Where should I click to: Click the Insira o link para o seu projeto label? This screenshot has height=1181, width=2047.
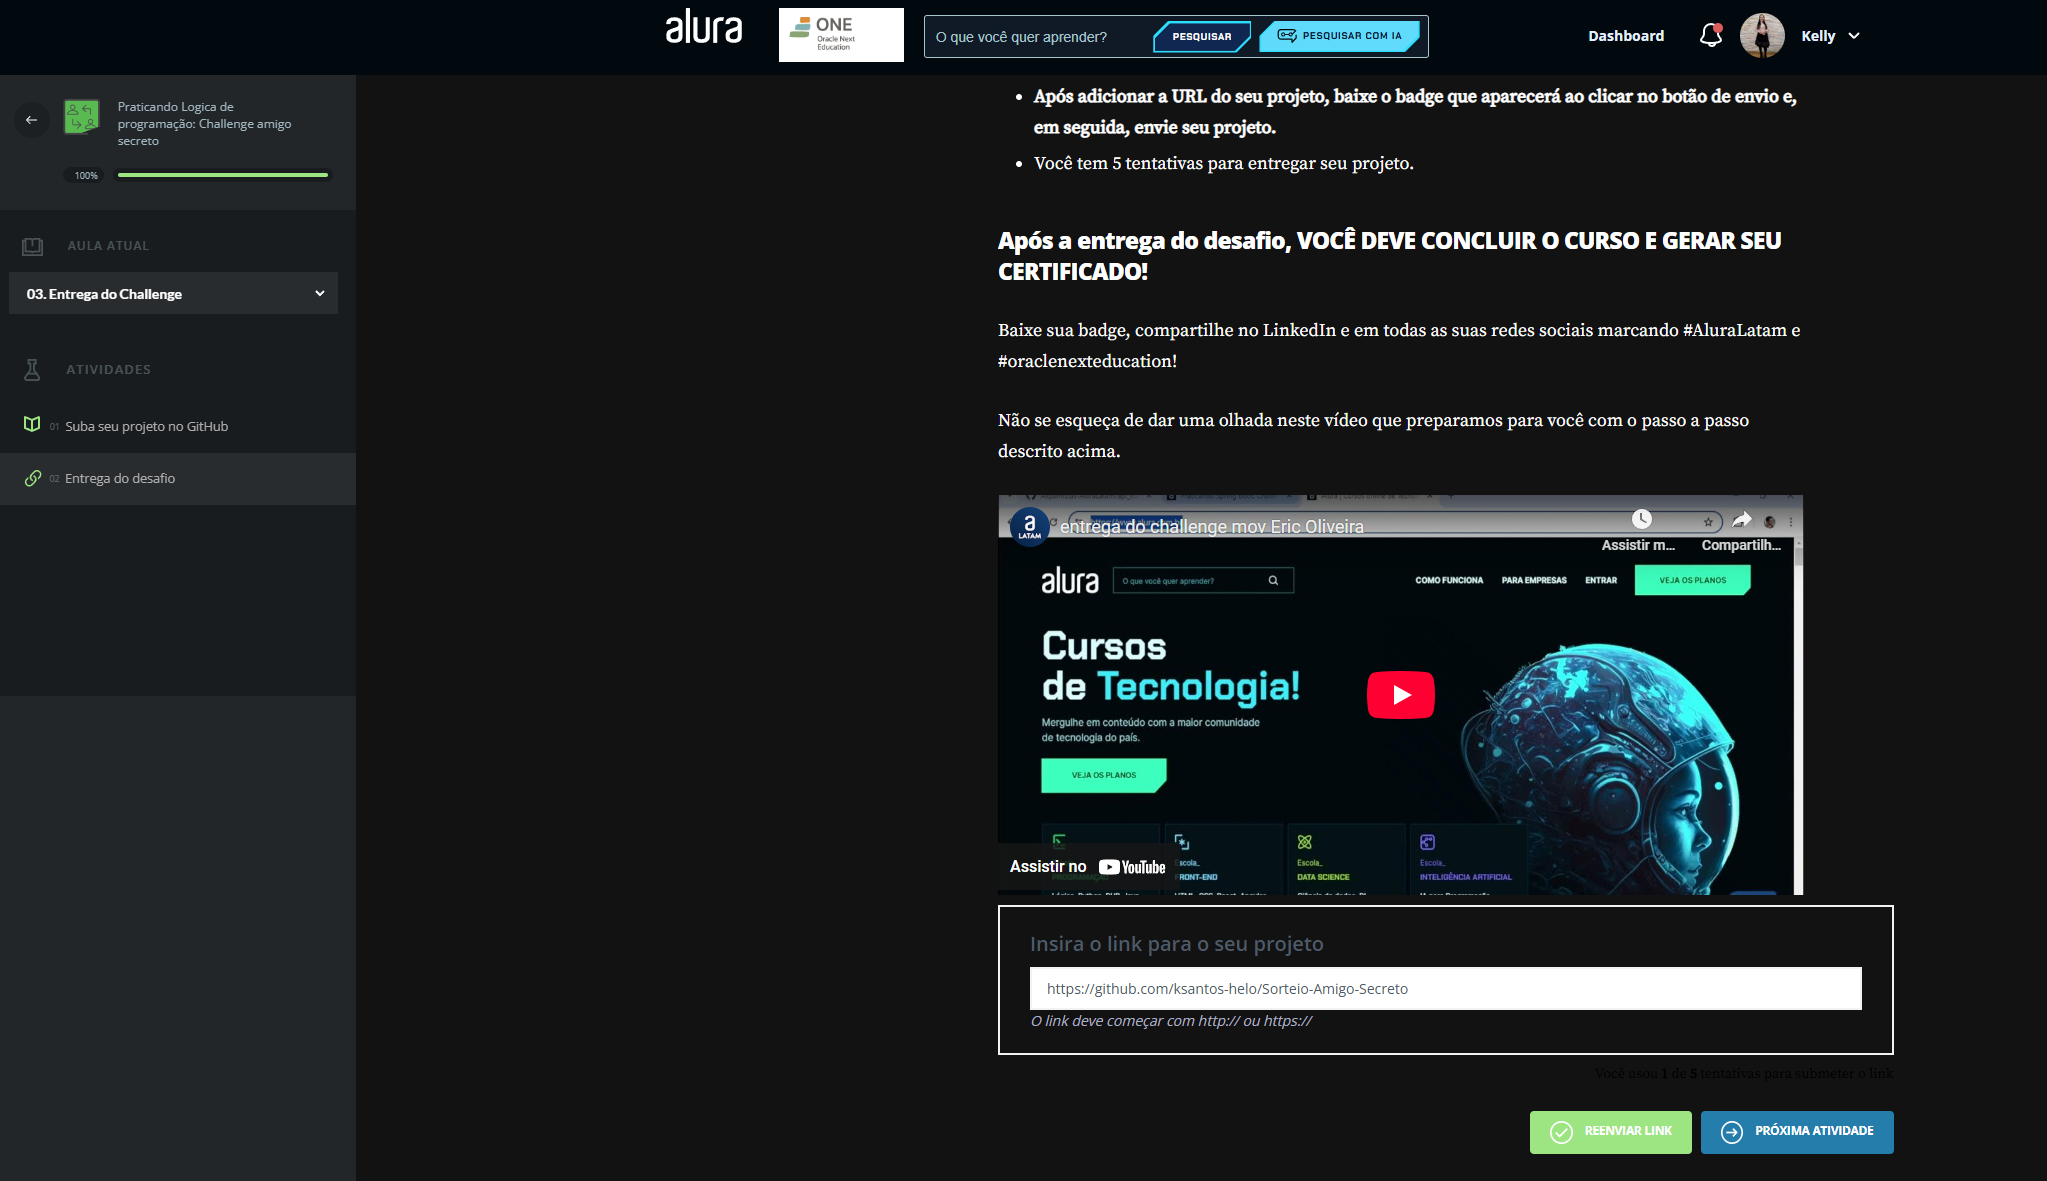pos(1177,944)
